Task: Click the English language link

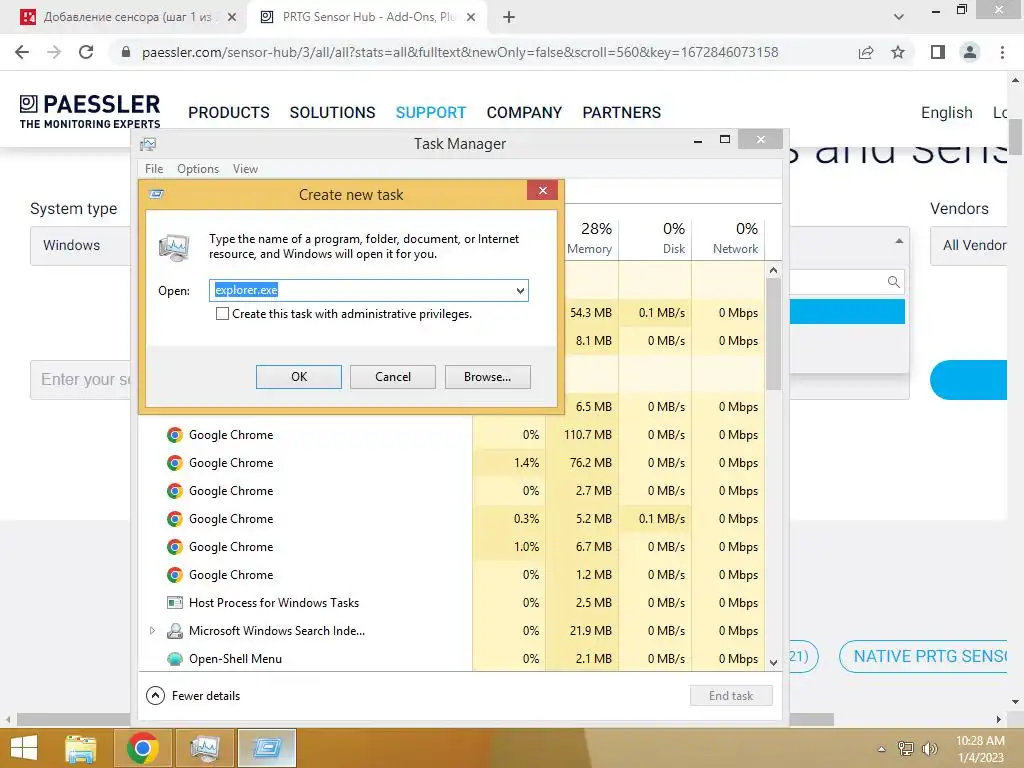Action: click(x=946, y=112)
